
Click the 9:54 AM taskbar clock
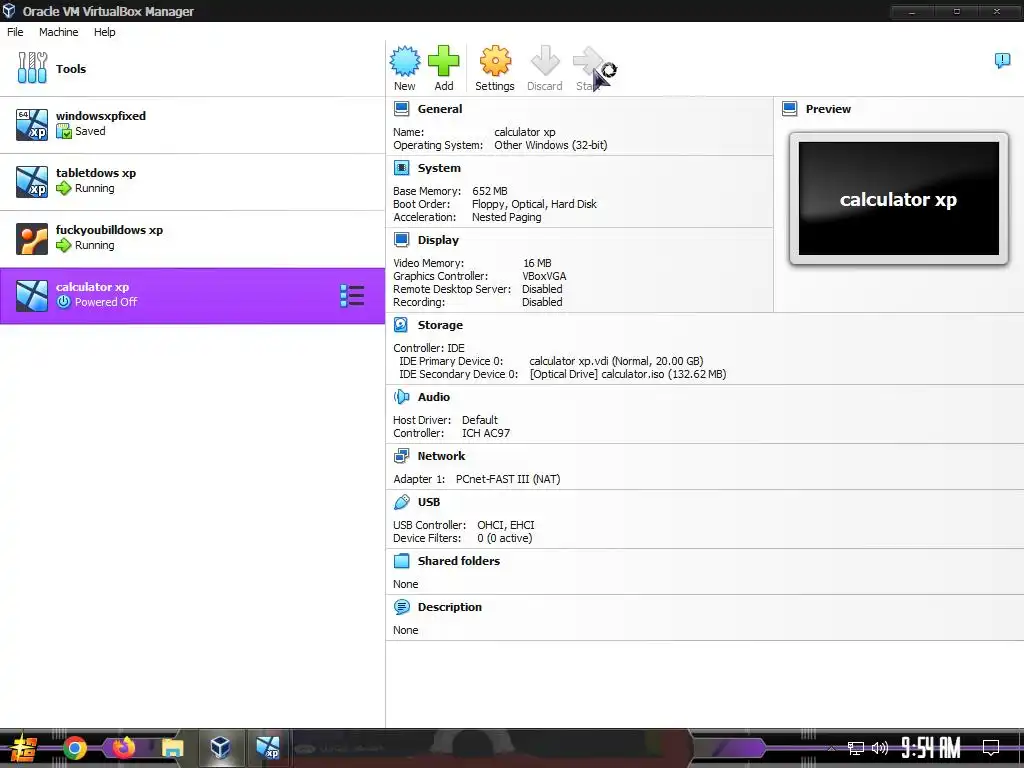[931, 748]
